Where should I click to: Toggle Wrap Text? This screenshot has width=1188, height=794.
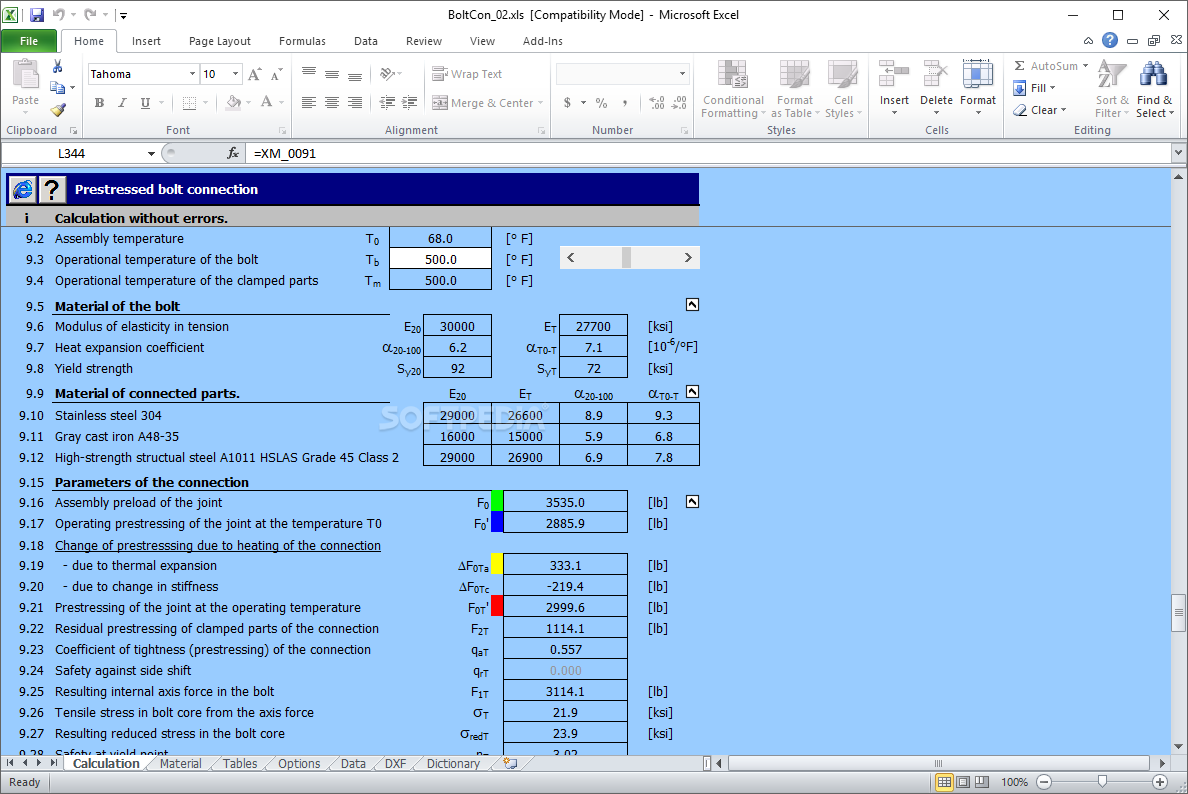pyautogui.click(x=467, y=73)
